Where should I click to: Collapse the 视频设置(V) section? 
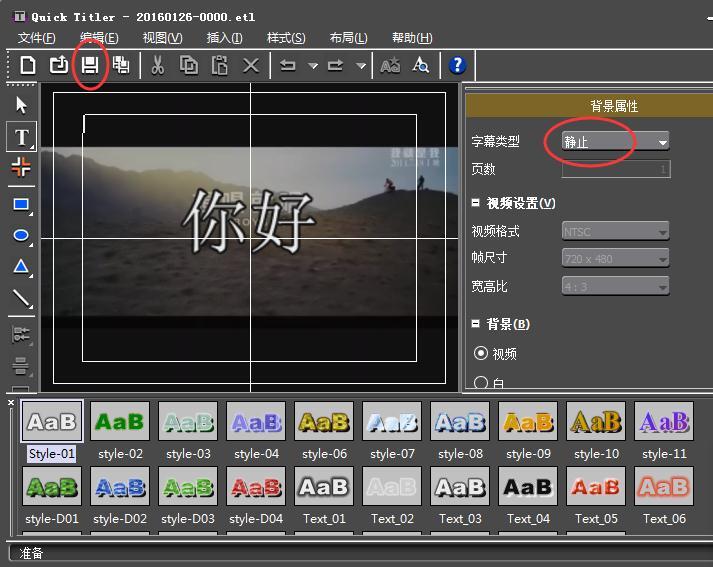coord(476,203)
